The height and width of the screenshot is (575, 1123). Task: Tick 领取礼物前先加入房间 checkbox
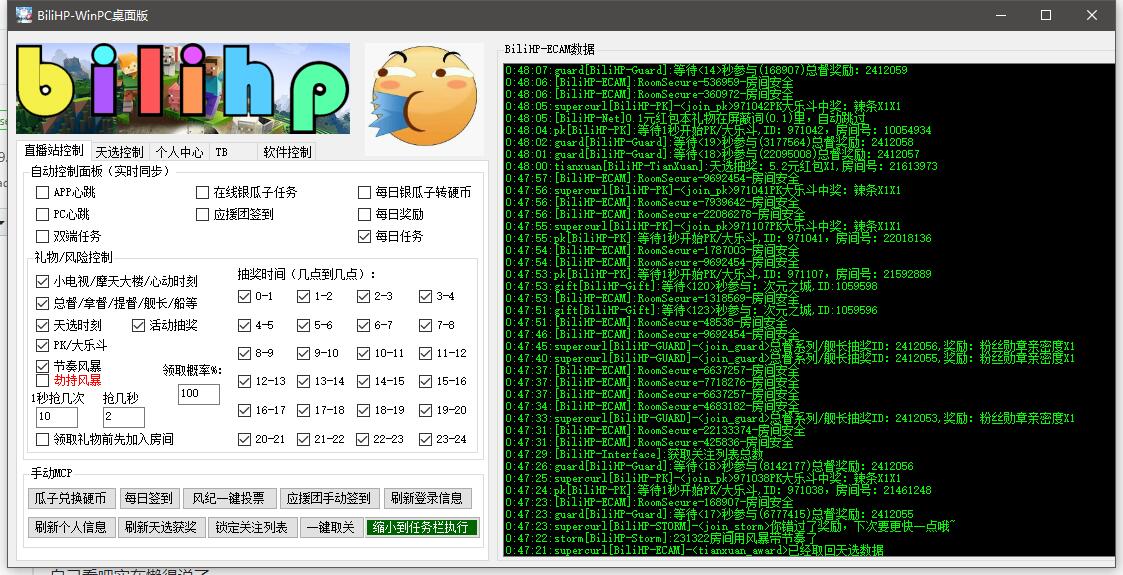42,439
